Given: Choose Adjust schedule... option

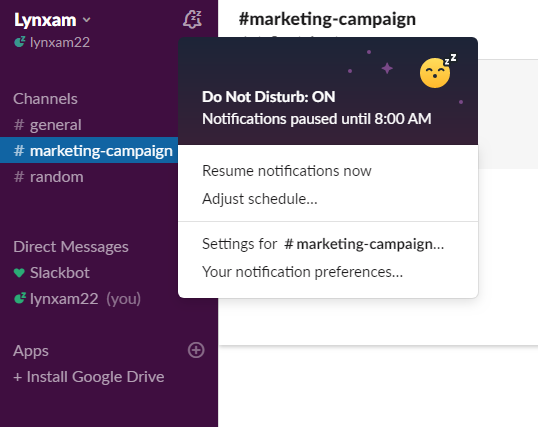Looking at the screenshot, I should [260, 199].
